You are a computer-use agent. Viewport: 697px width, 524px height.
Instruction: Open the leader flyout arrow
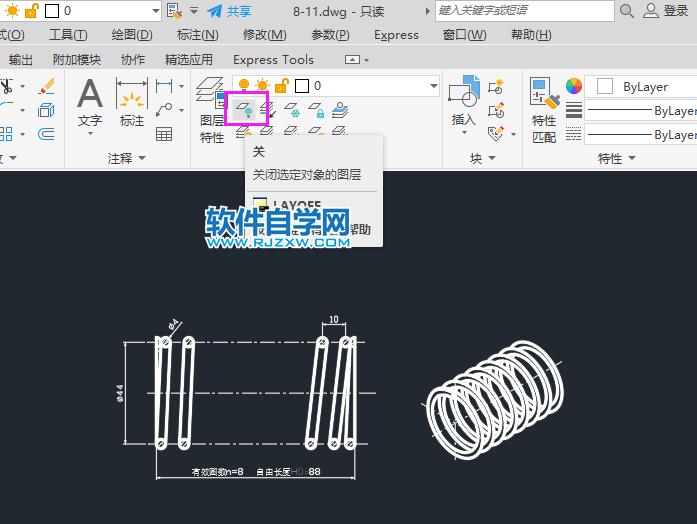click(181, 110)
